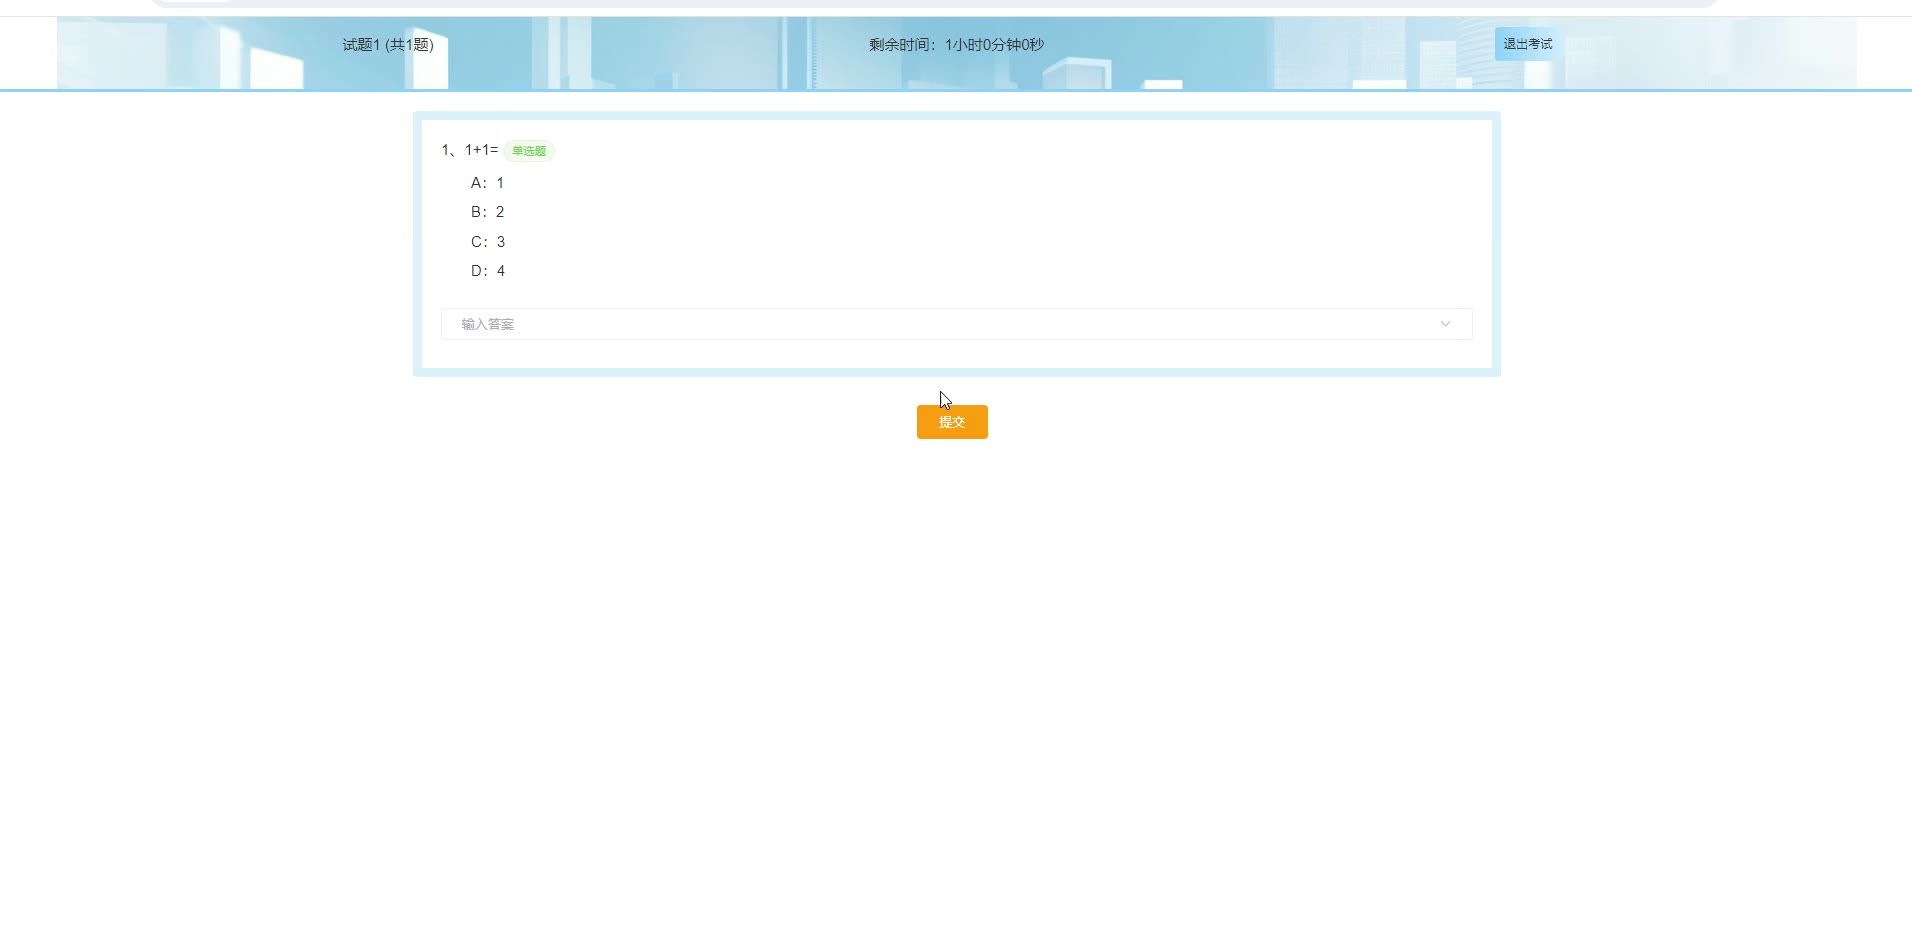Click option text D: 4

[488, 271]
